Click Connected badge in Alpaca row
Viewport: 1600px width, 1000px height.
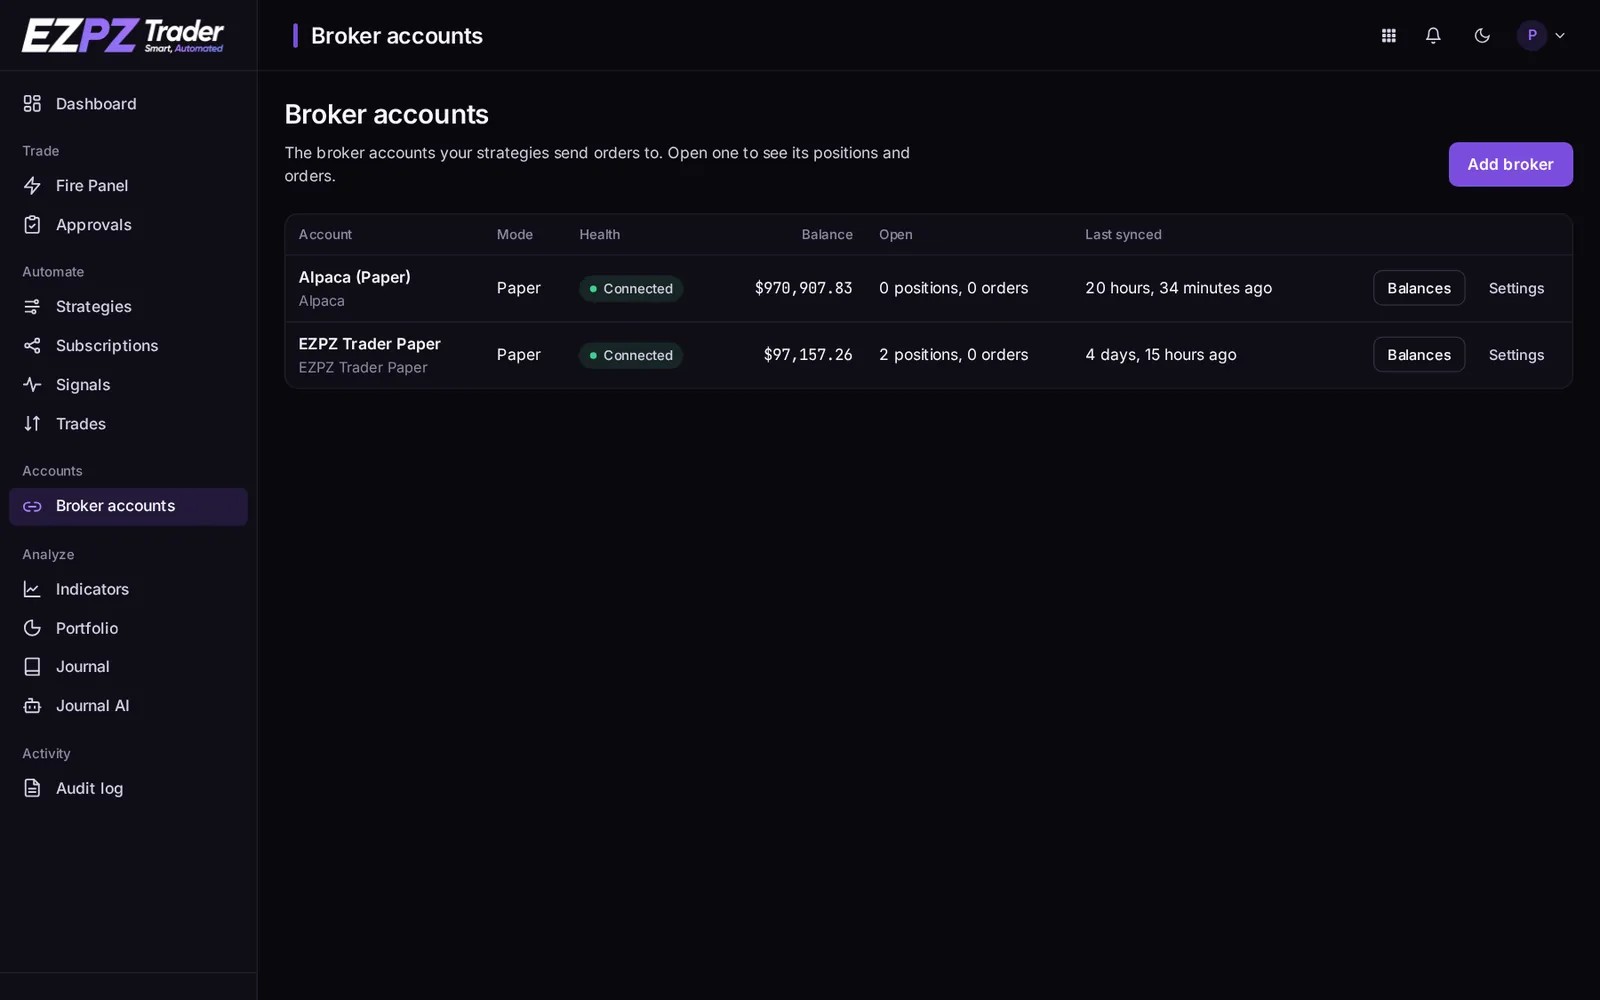pyautogui.click(x=631, y=289)
